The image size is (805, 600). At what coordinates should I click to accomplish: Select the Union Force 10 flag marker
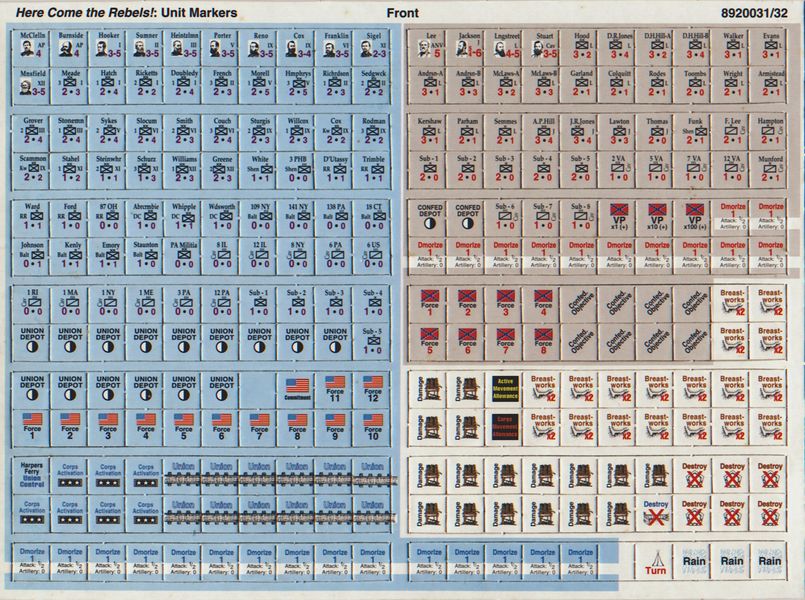pyautogui.click(x=373, y=427)
